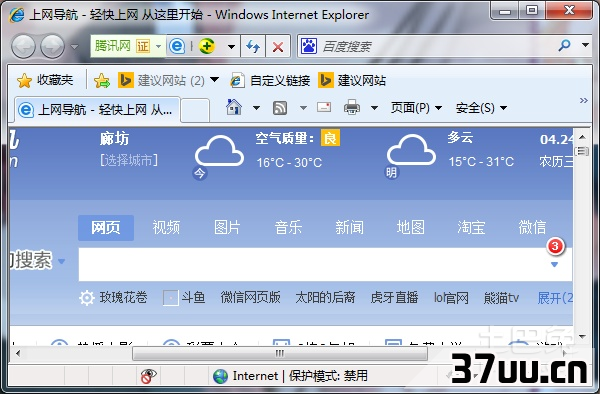The image size is (600, 394).
Task: Select the 新闻 search tab
Action: click(349, 228)
